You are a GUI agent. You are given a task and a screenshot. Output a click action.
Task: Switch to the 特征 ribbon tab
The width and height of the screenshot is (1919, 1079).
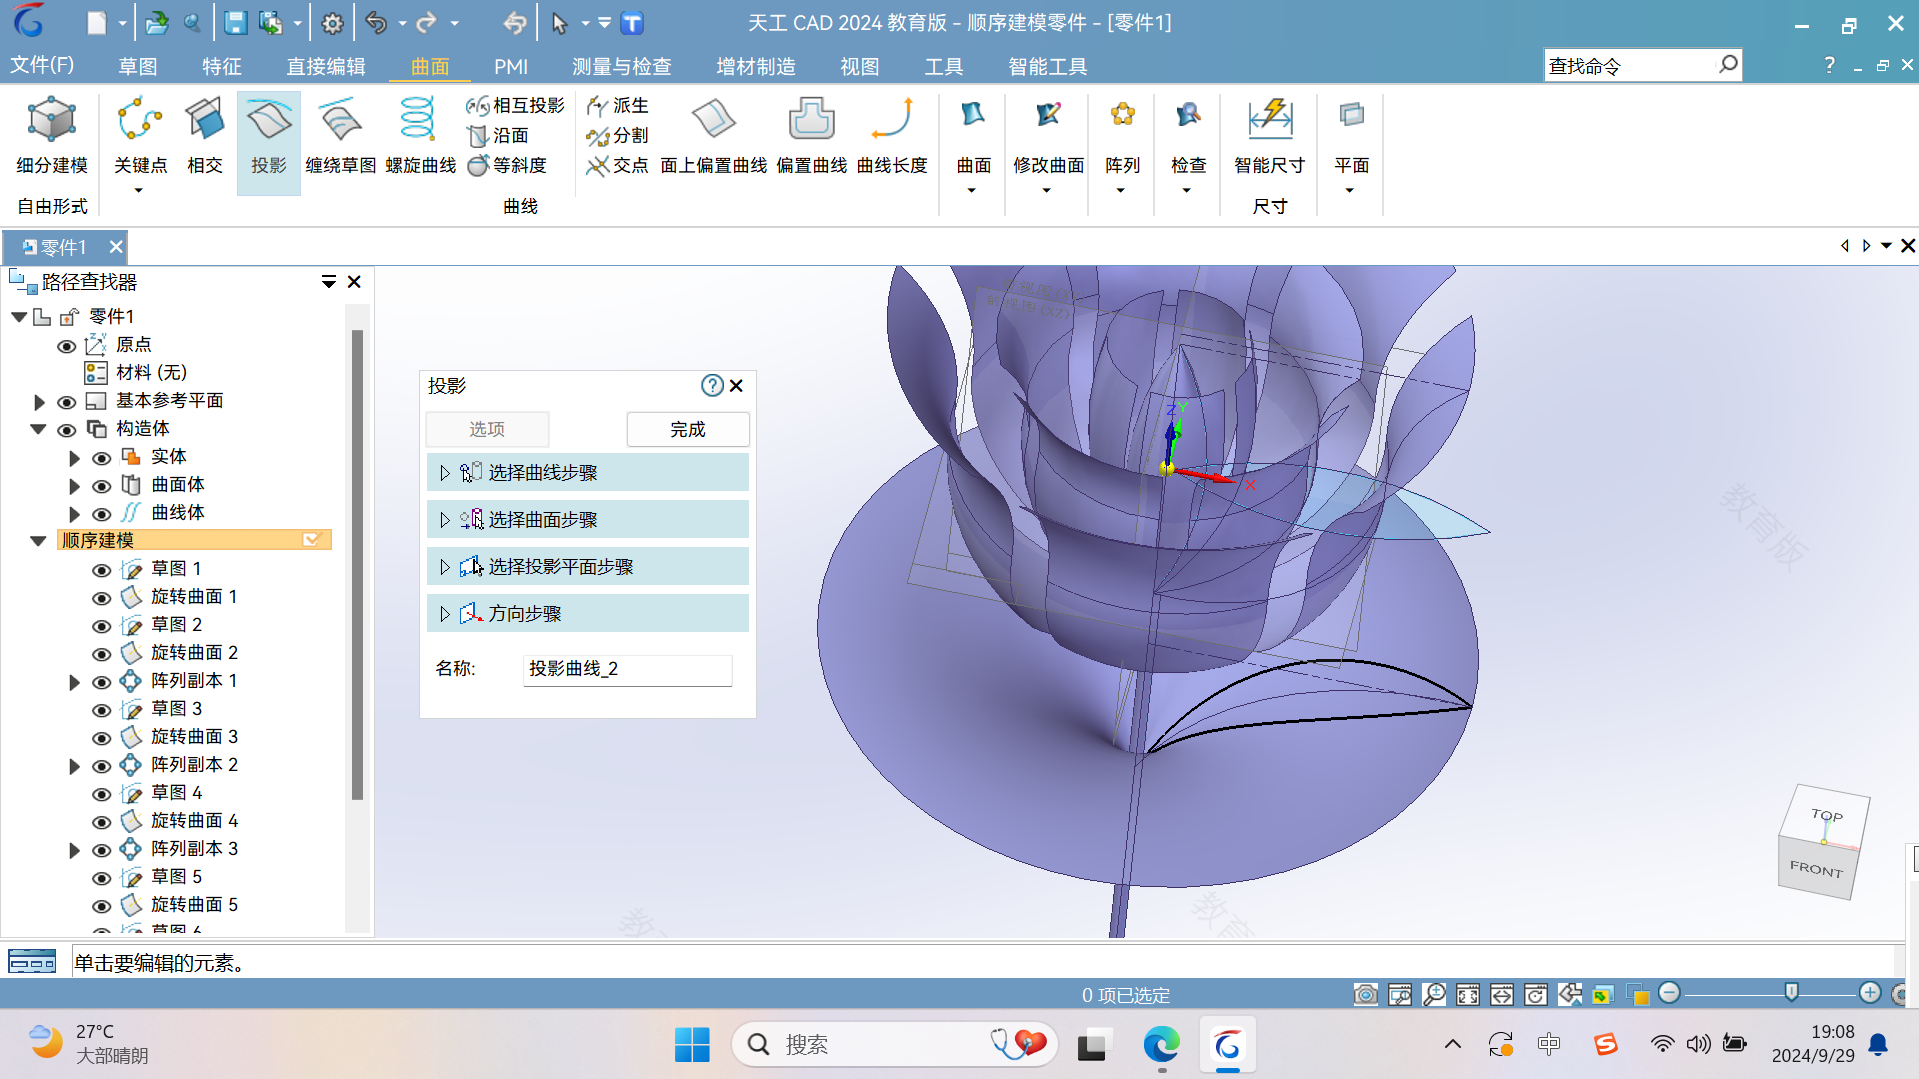pos(221,66)
